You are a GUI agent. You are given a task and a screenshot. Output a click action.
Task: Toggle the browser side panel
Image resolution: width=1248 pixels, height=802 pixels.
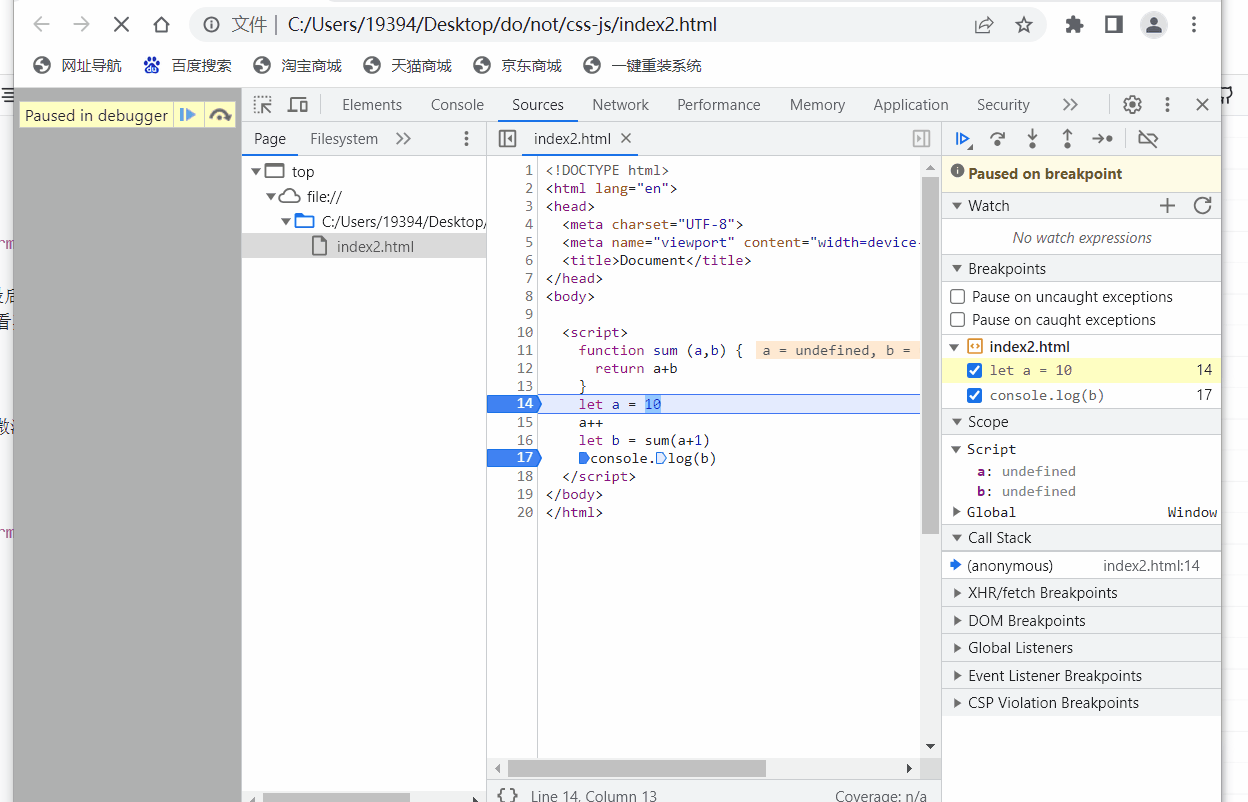click(1114, 25)
